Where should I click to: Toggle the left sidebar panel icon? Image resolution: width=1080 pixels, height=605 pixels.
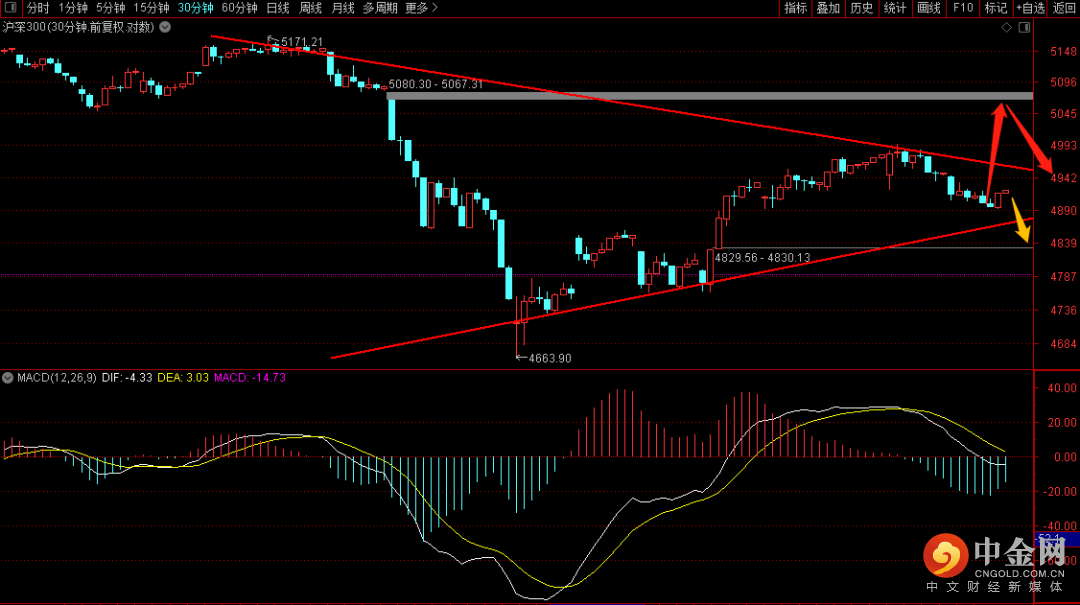pos(10,8)
